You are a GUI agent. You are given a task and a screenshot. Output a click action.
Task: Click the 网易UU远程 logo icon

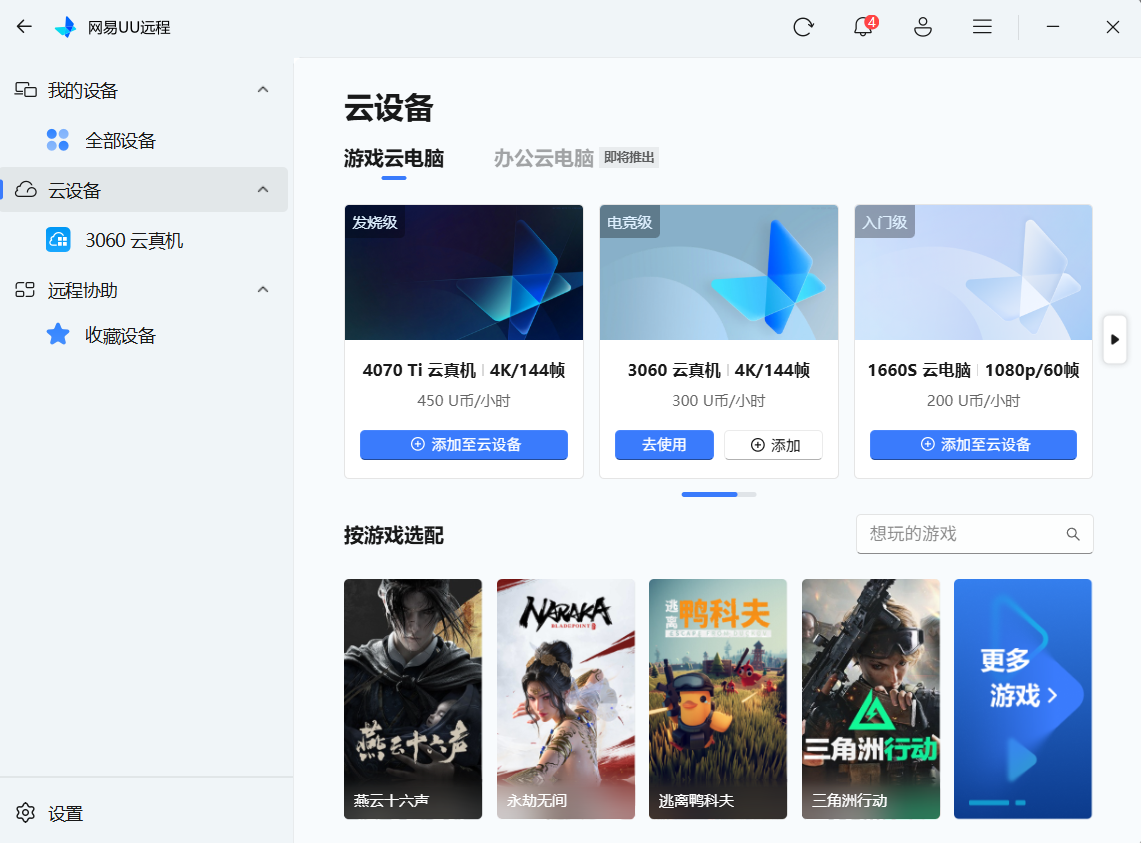click(x=65, y=27)
